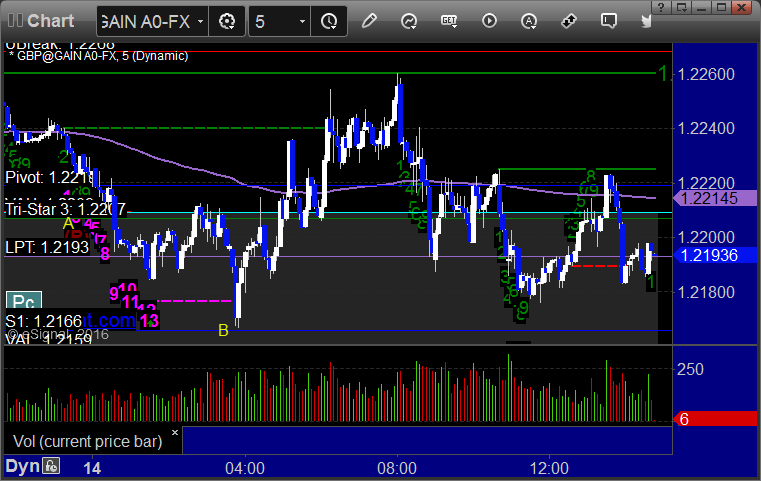Click the yellow 'B' wave label
This screenshot has height=481, width=761.
click(223, 331)
